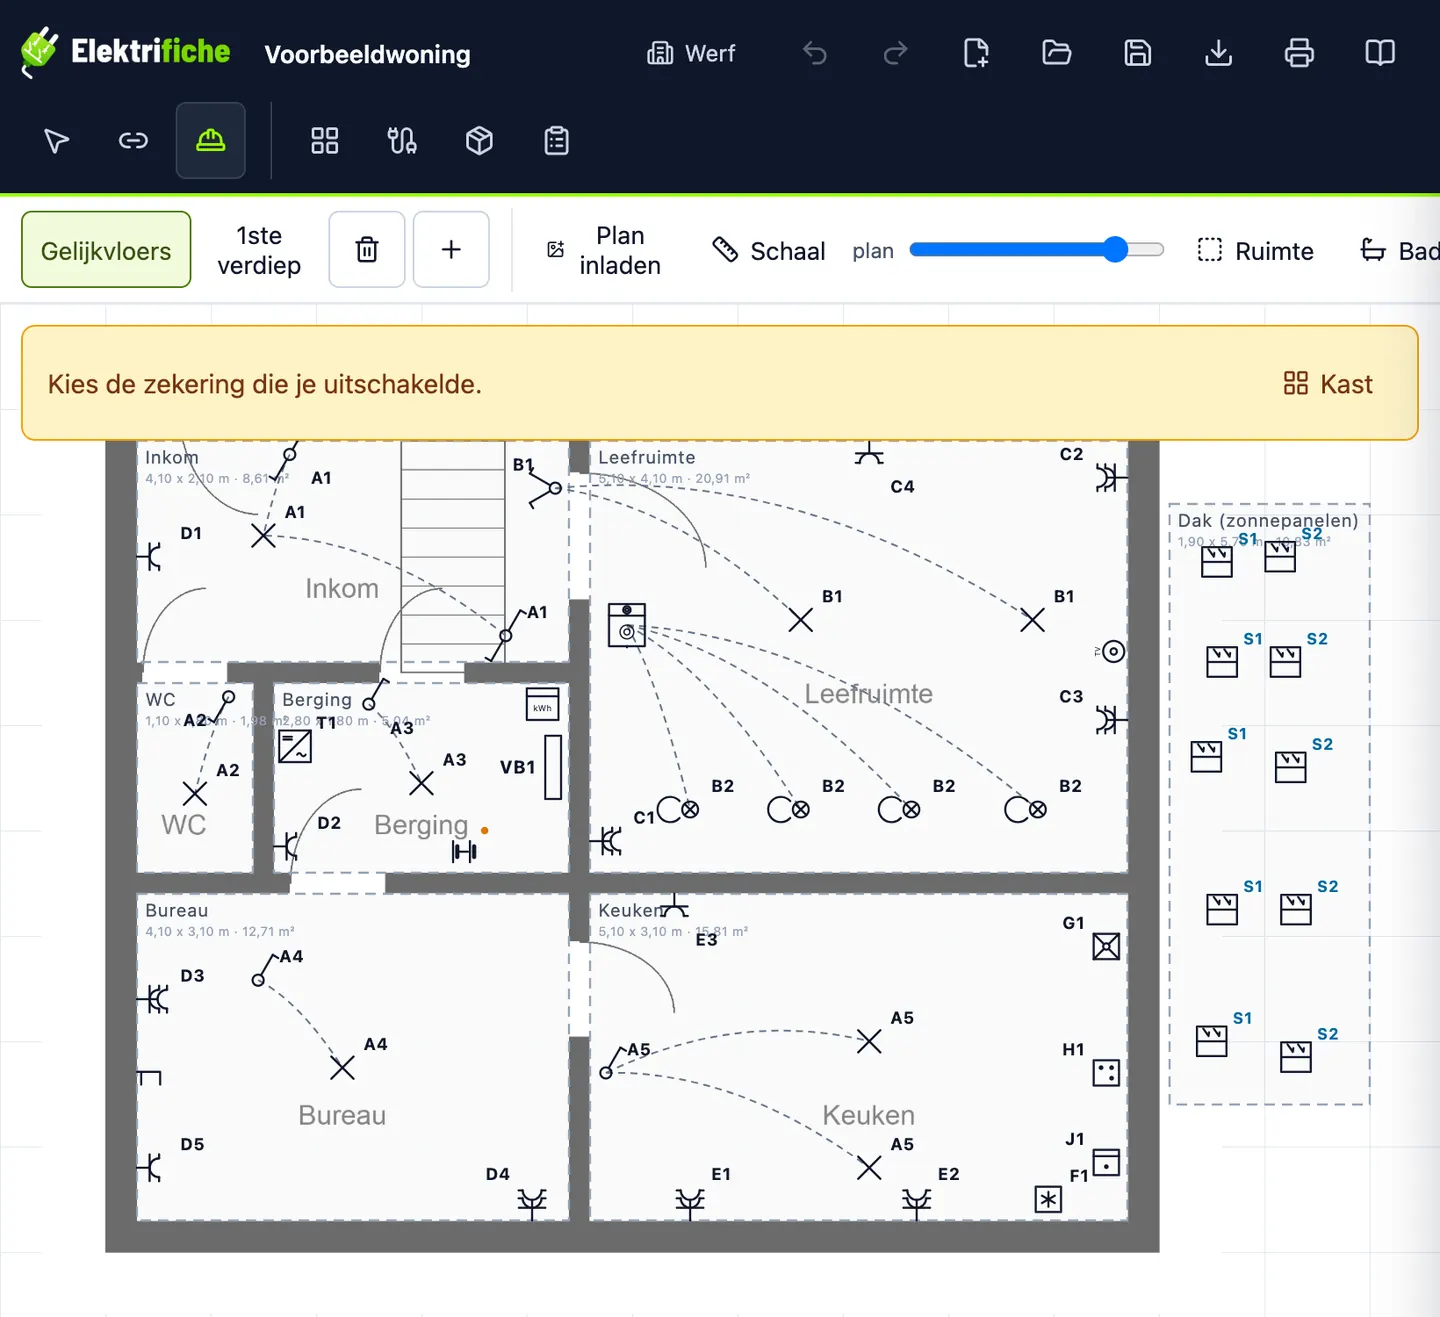Select the kWh meter symbol in Berging
1440x1317 pixels.
(543, 705)
